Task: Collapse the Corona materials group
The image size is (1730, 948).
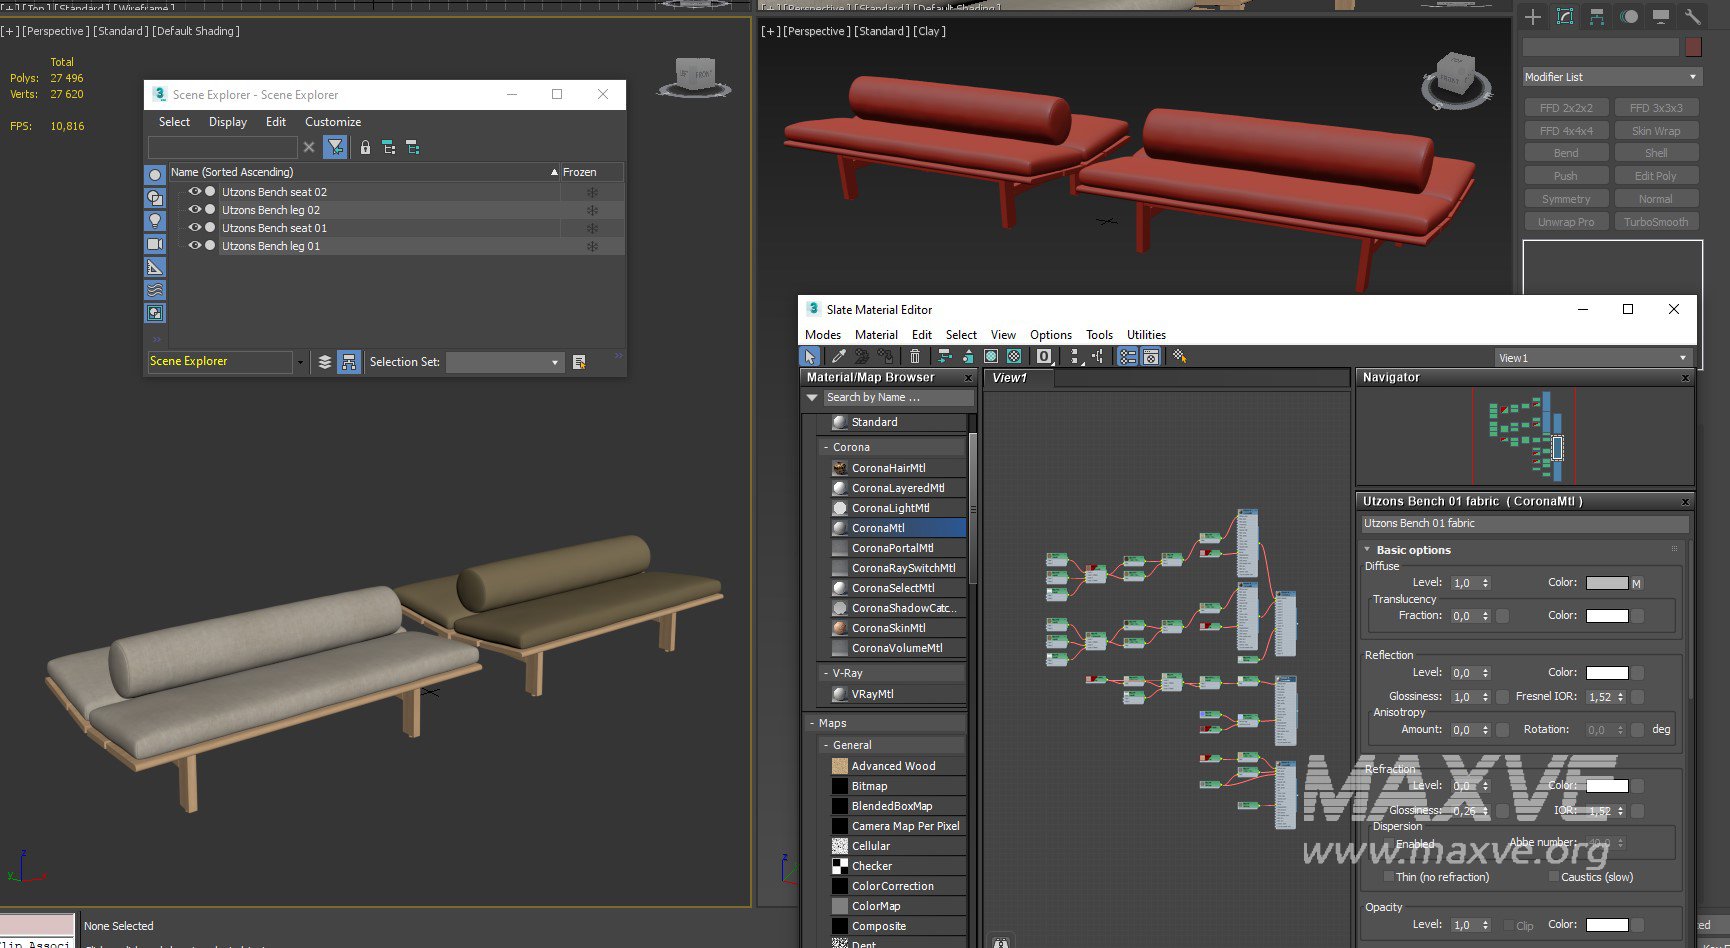Action: [x=826, y=447]
